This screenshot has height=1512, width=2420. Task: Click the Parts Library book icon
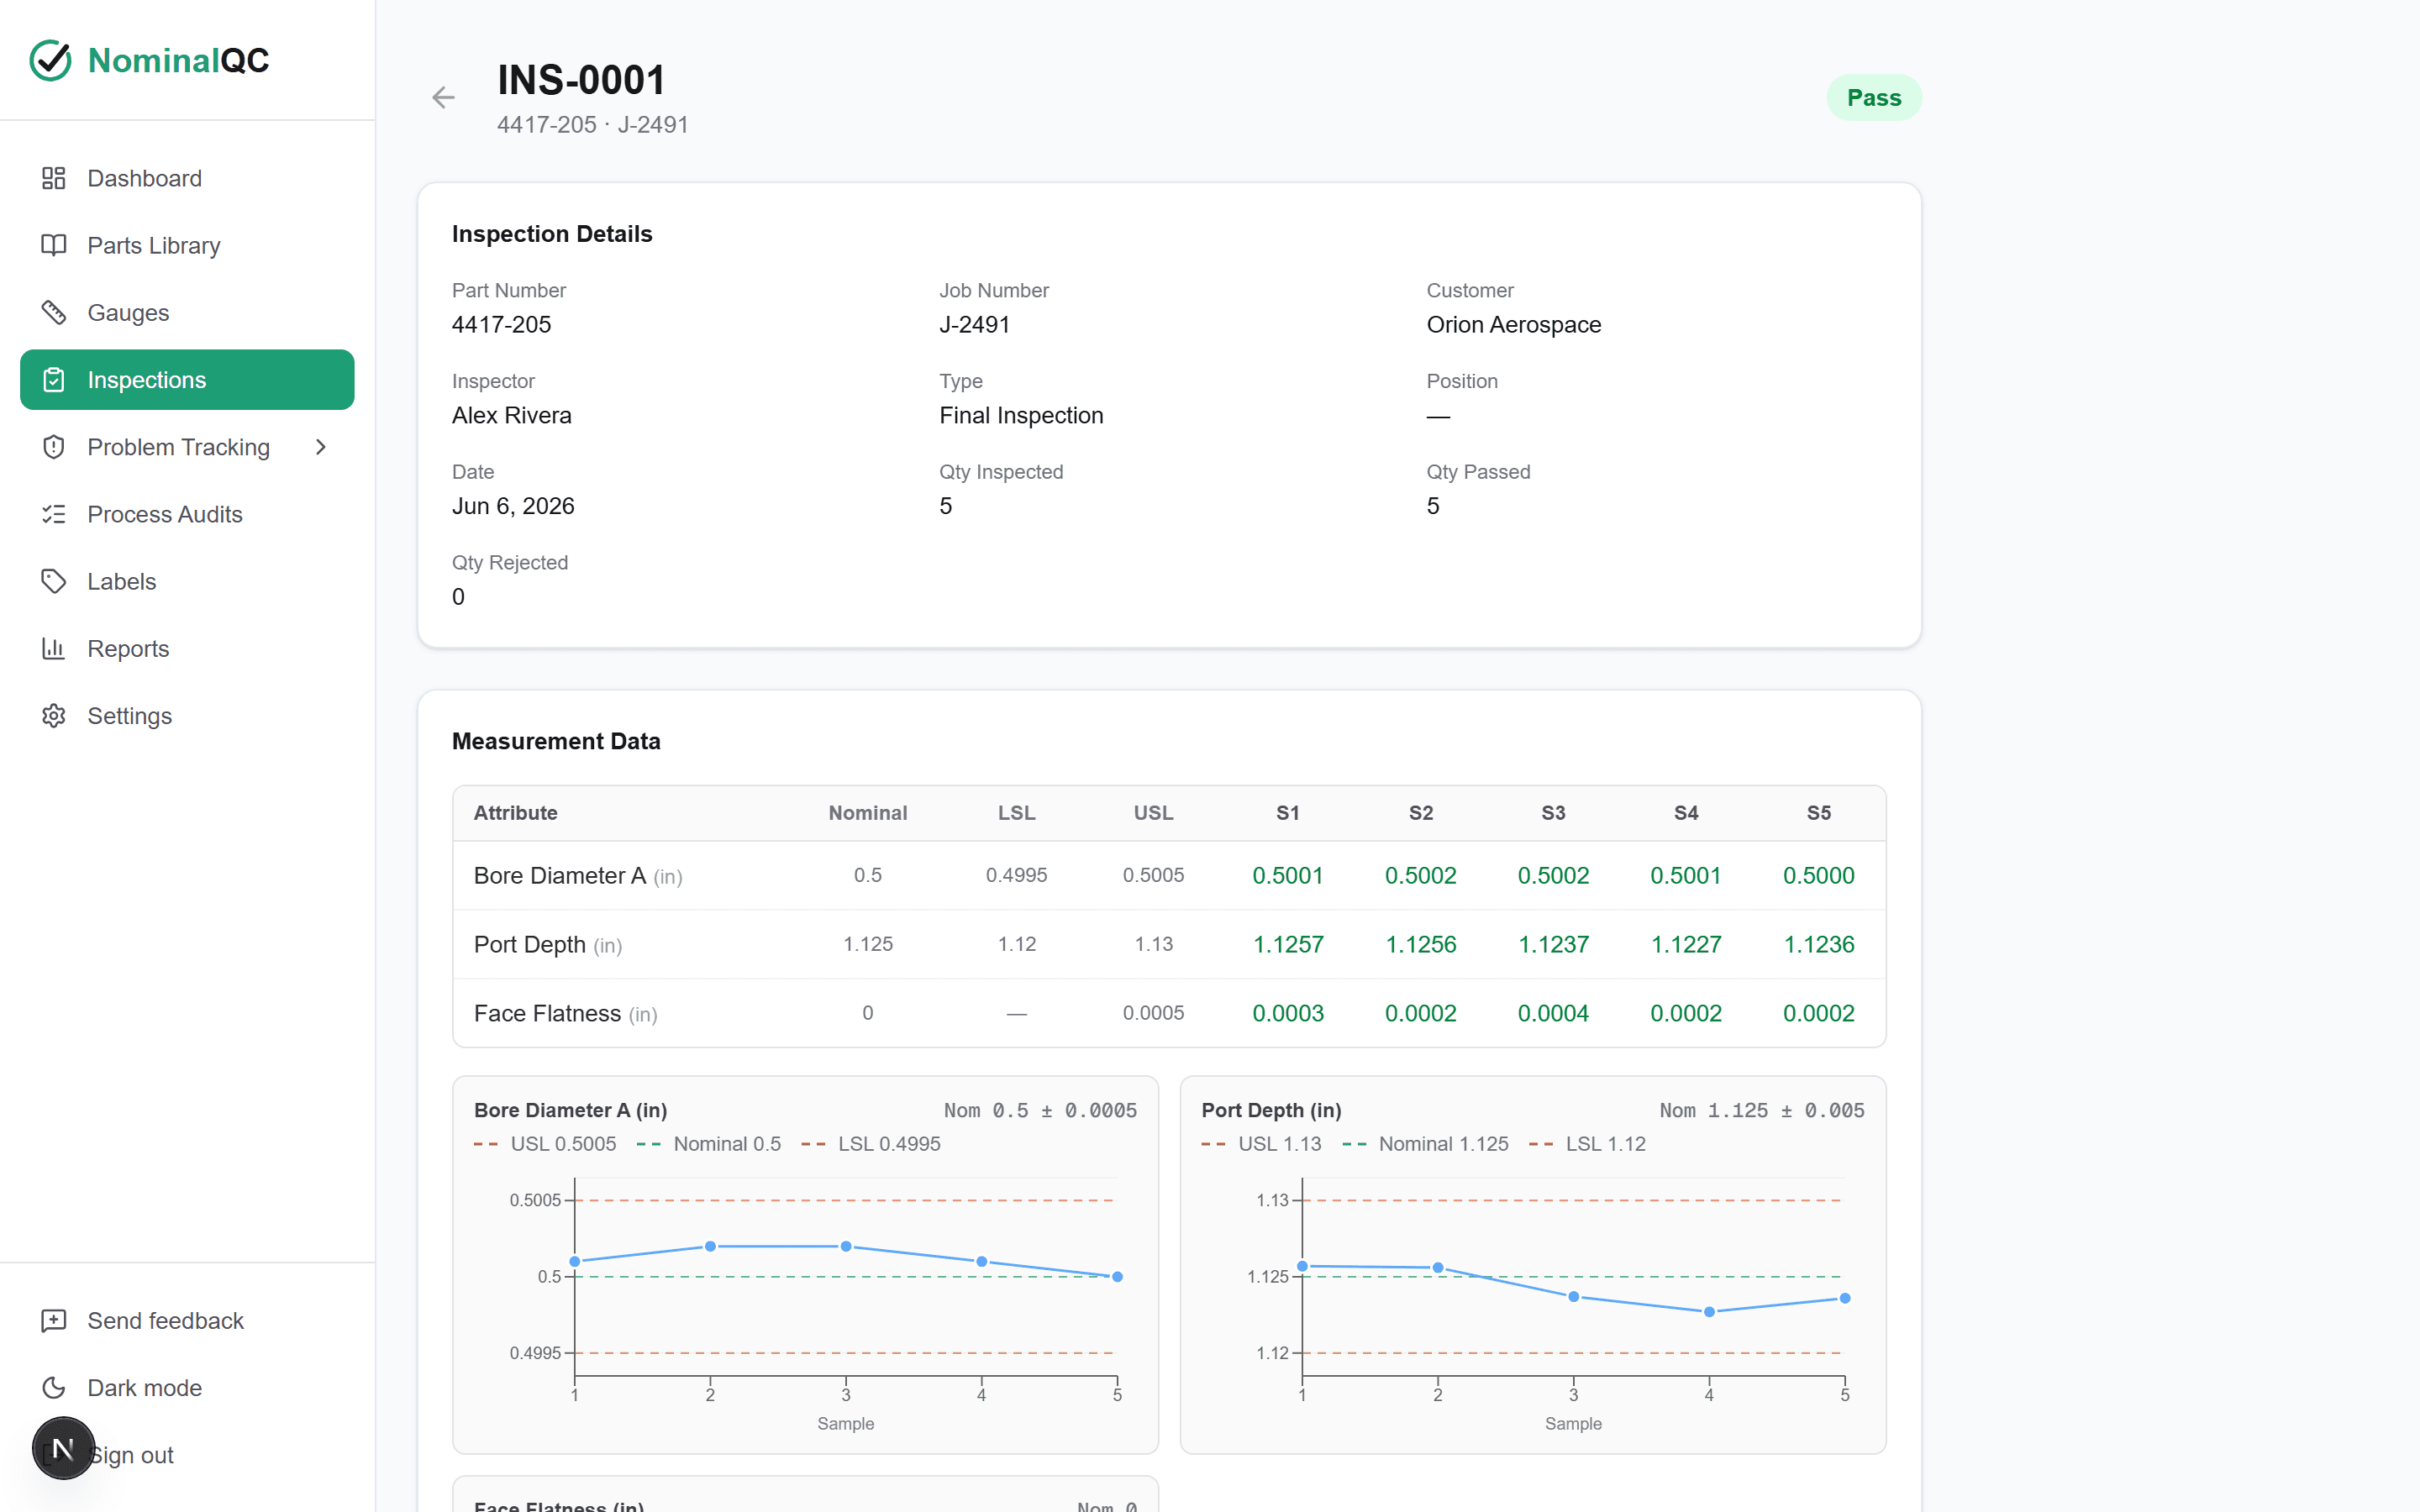[54, 245]
